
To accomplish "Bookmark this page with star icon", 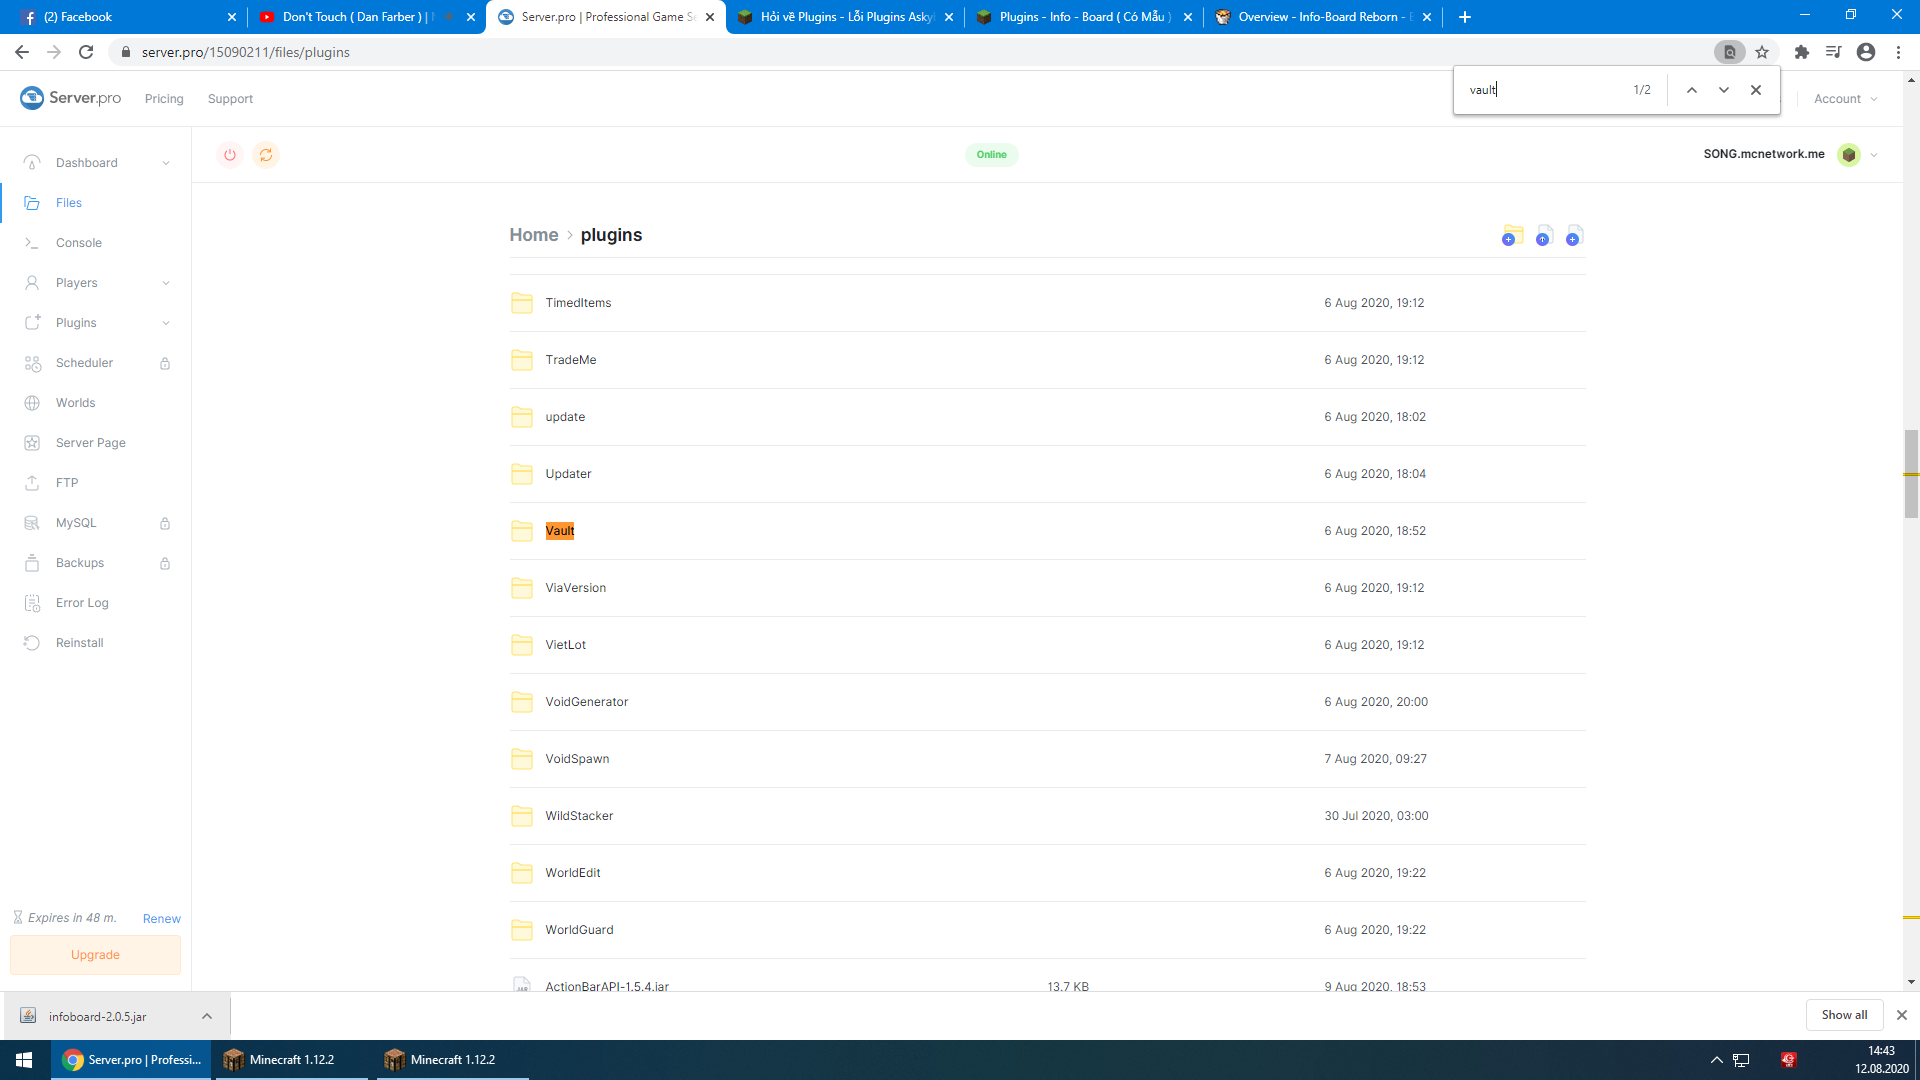I will coord(1762,52).
